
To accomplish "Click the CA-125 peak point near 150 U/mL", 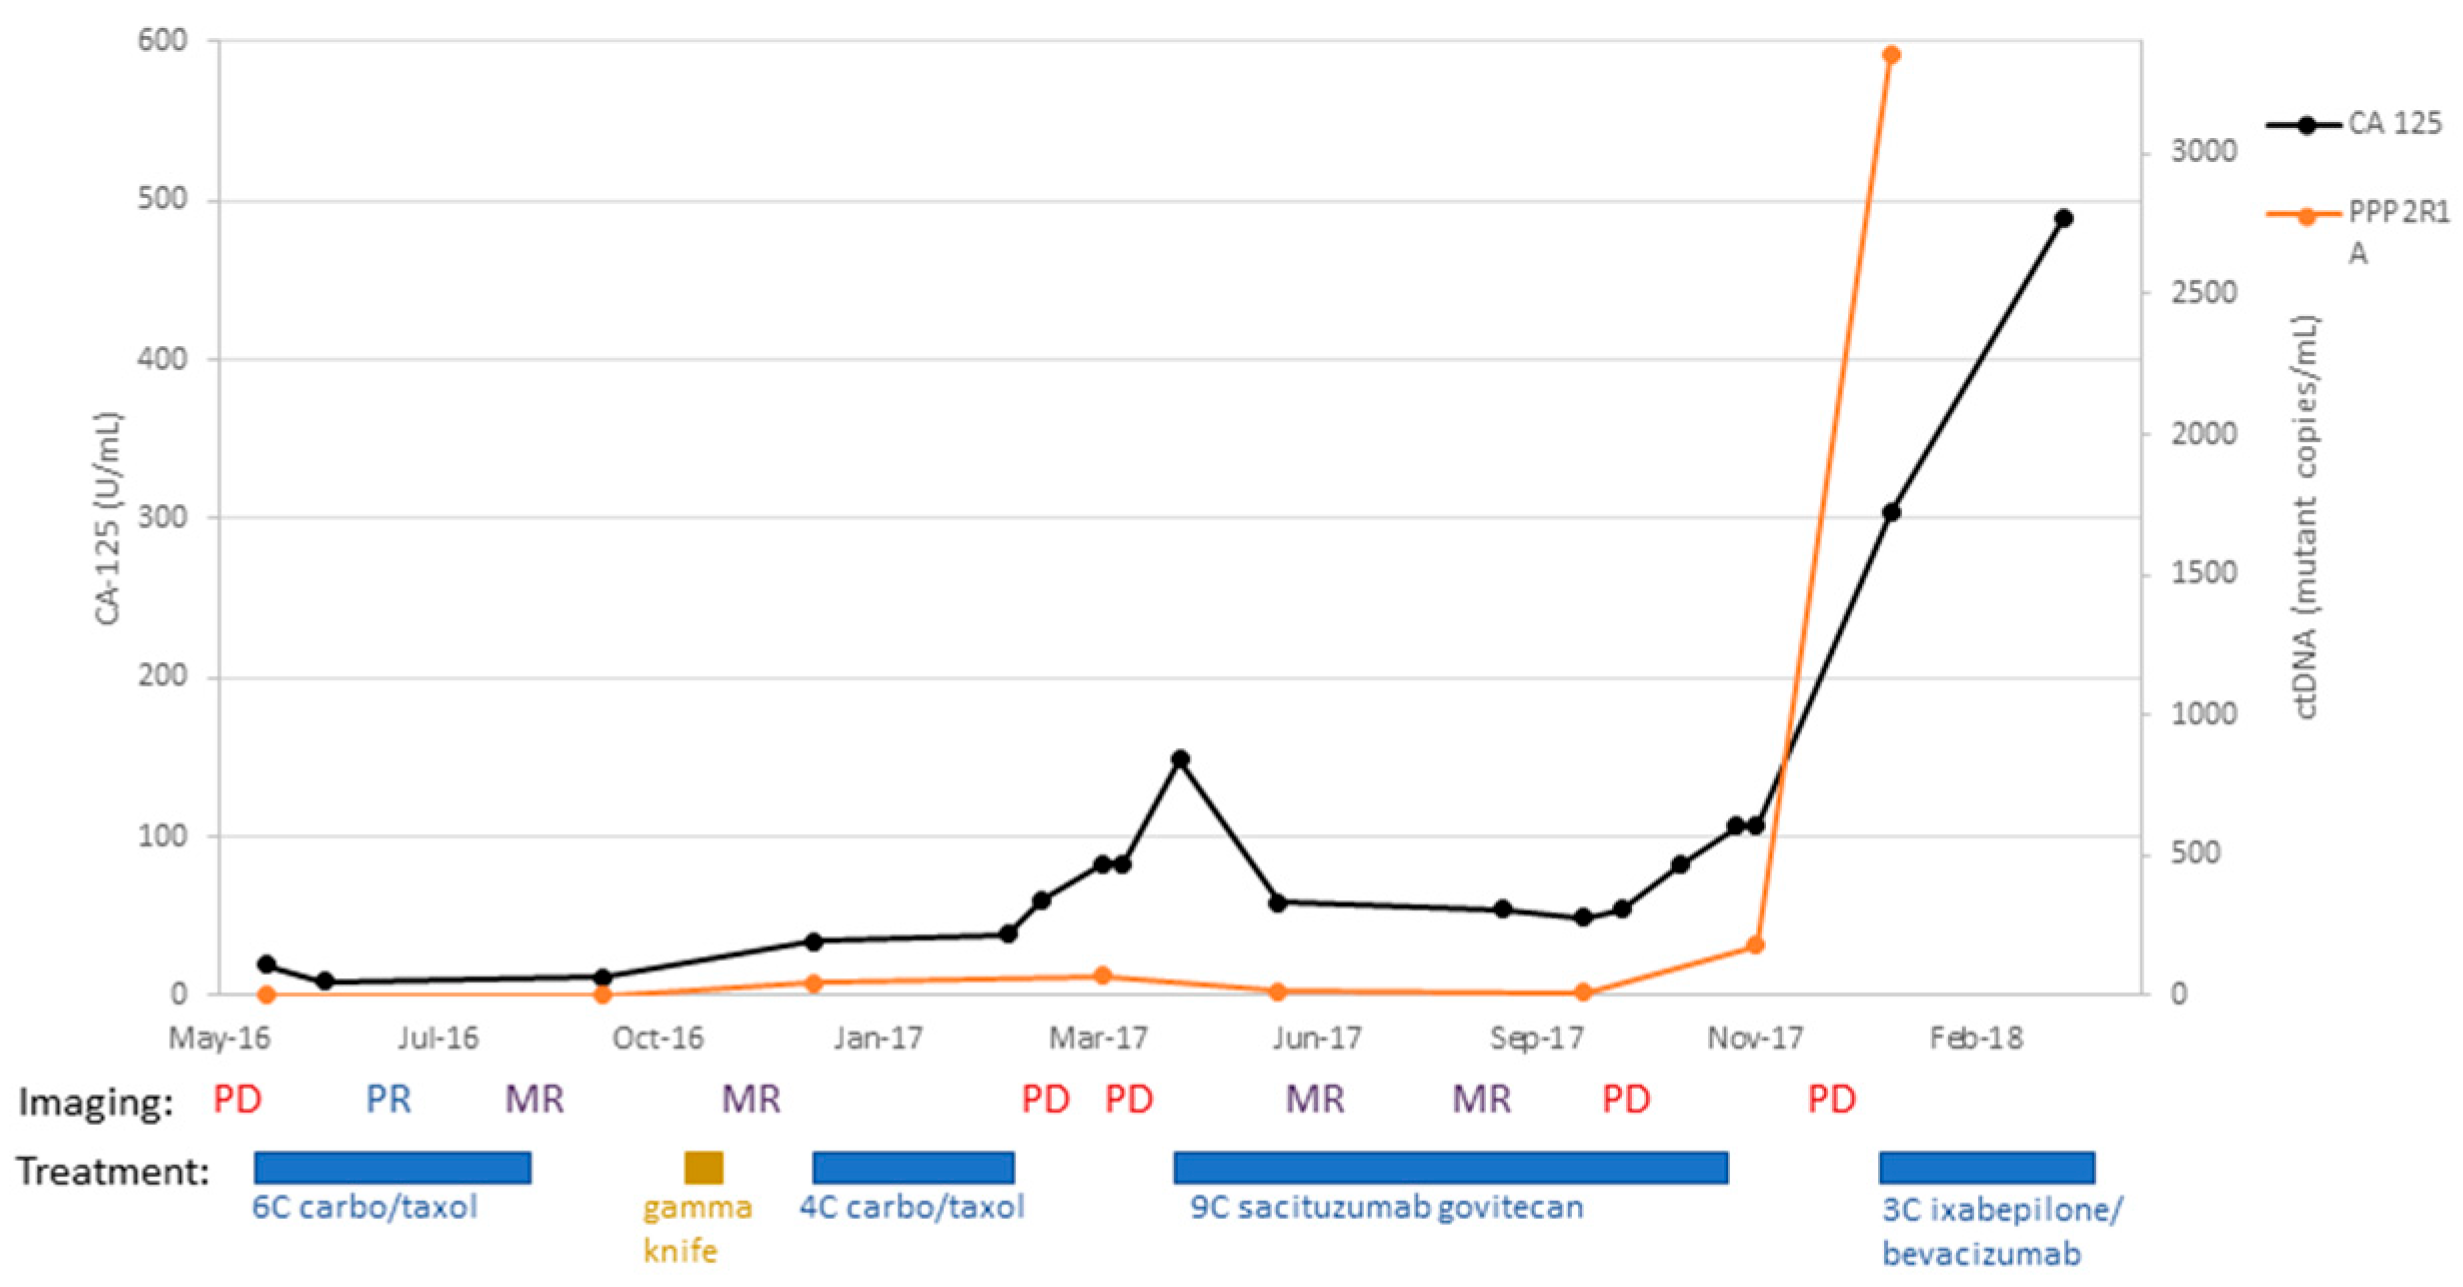I will point(1180,759).
